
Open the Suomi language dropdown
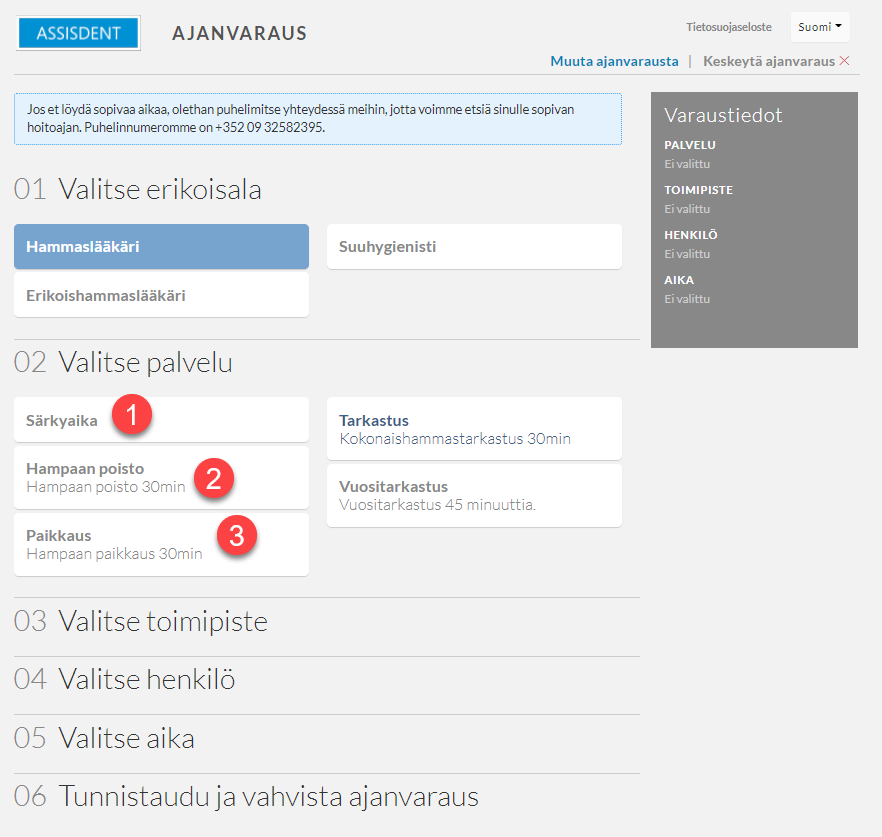click(x=820, y=27)
